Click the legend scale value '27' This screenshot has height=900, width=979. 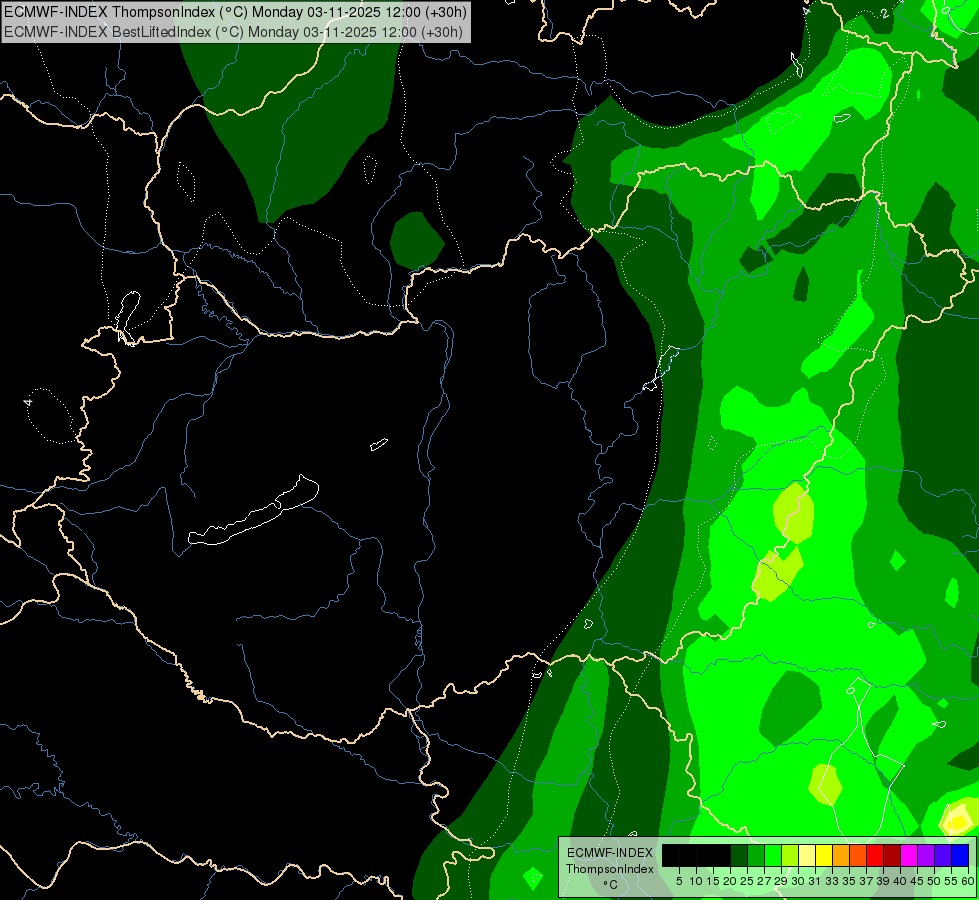pos(764,881)
